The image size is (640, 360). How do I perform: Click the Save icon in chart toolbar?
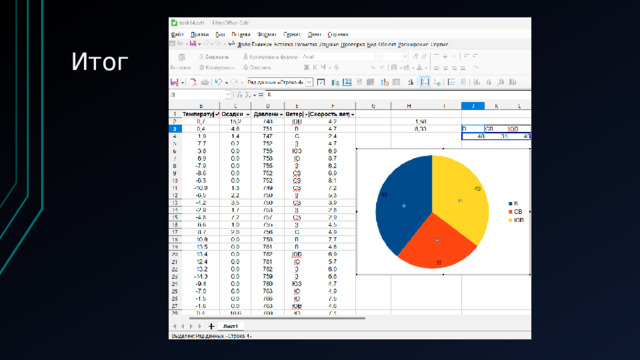(174, 82)
